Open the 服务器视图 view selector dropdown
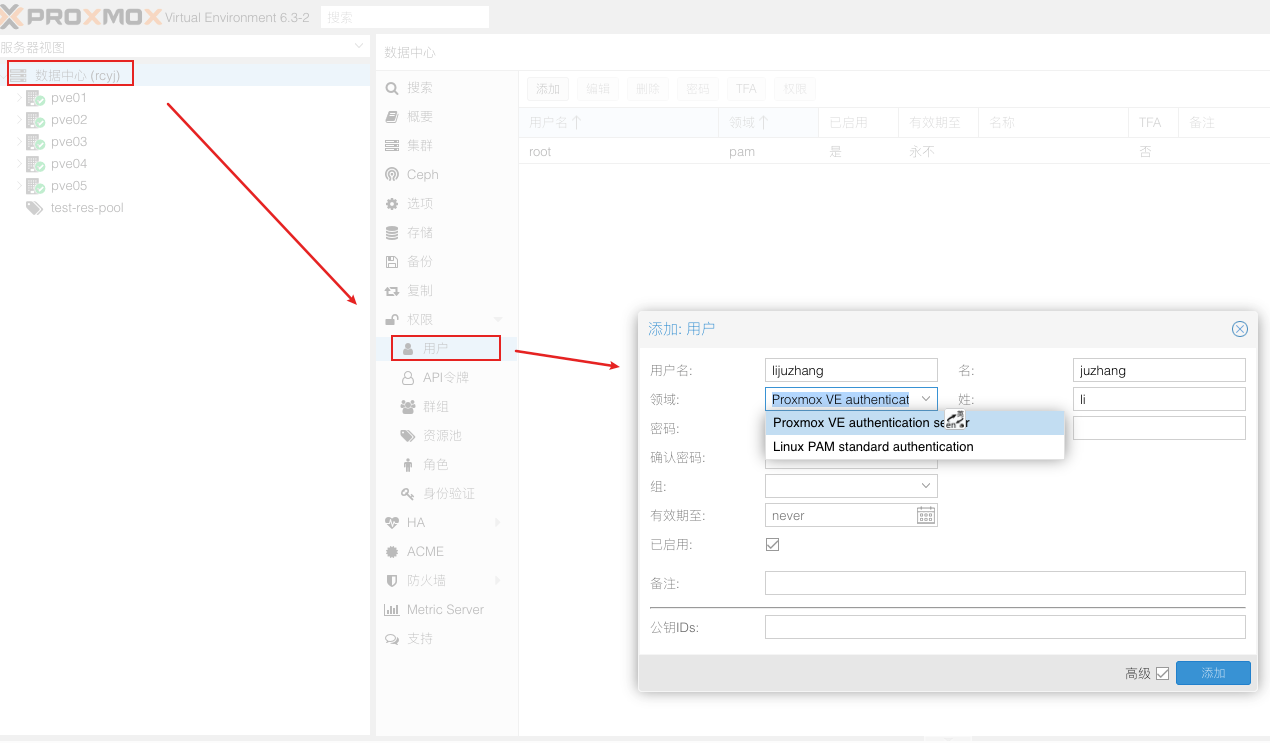Viewport: 1270px width, 743px height. click(359, 47)
